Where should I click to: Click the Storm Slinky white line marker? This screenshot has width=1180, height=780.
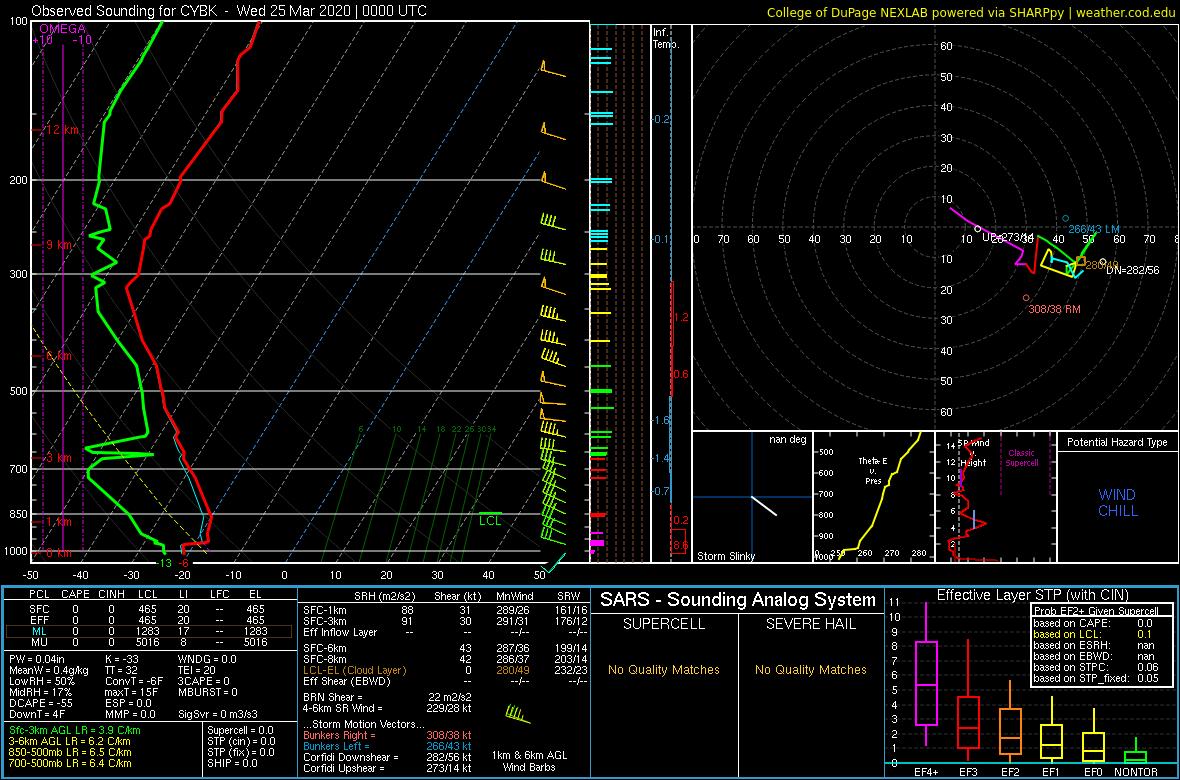(764, 504)
